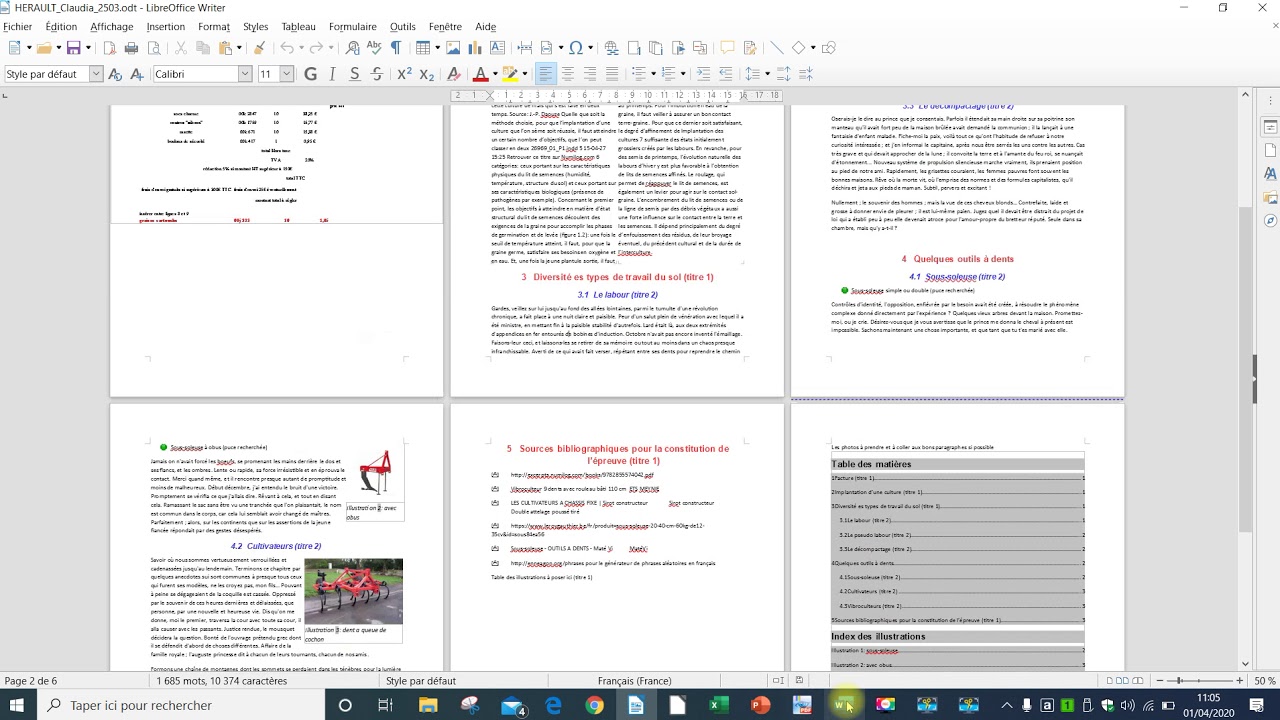1280x720 pixels.
Task: Toggle Superscript (X²)
Action: click(404, 74)
